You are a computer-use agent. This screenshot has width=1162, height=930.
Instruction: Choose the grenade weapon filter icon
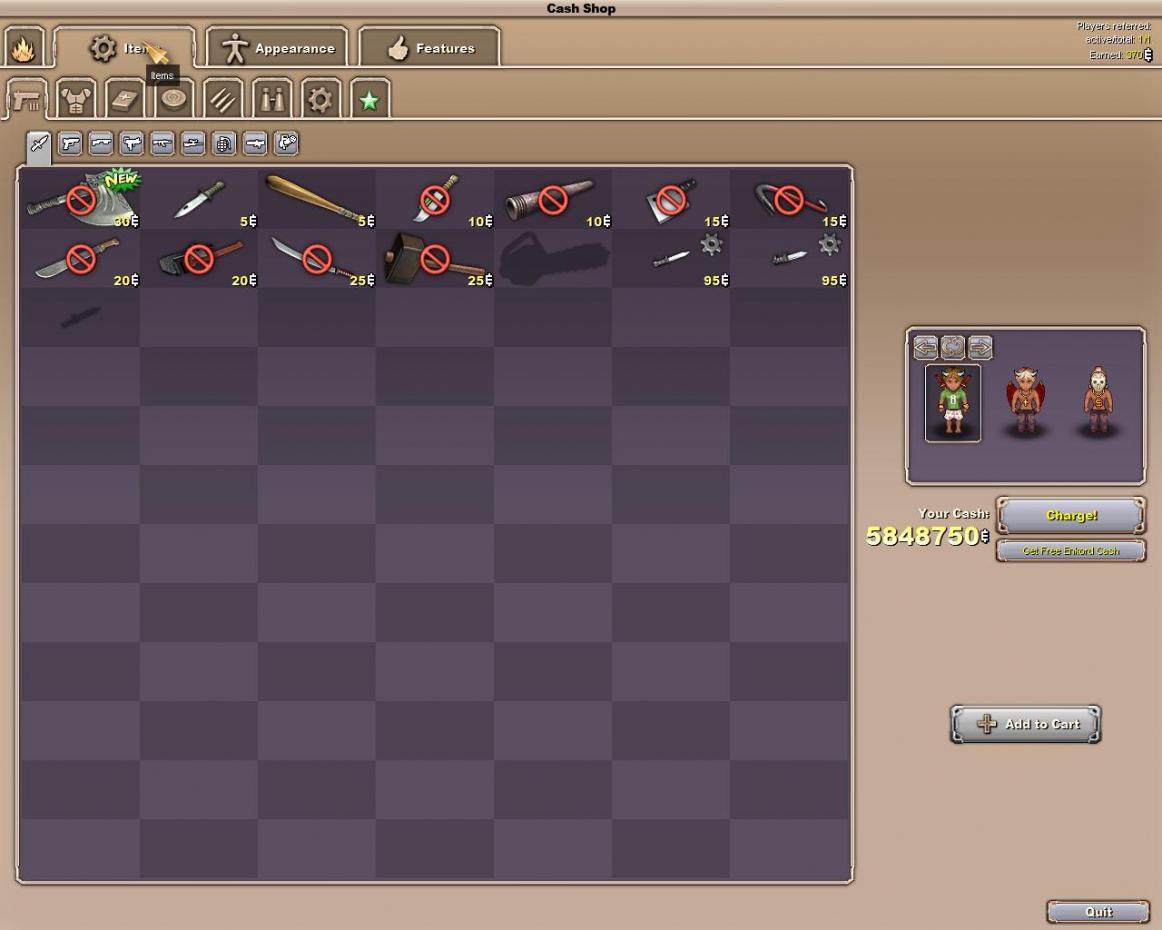pyautogui.click(x=224, y=144)
